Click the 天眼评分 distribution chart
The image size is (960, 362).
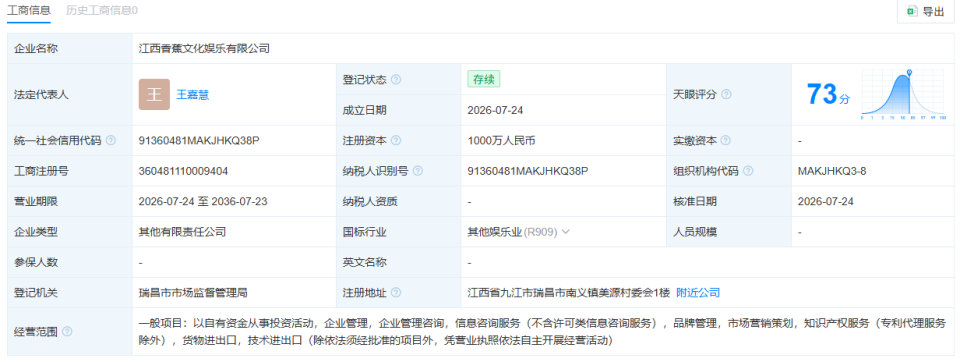(x=904, y=94)
